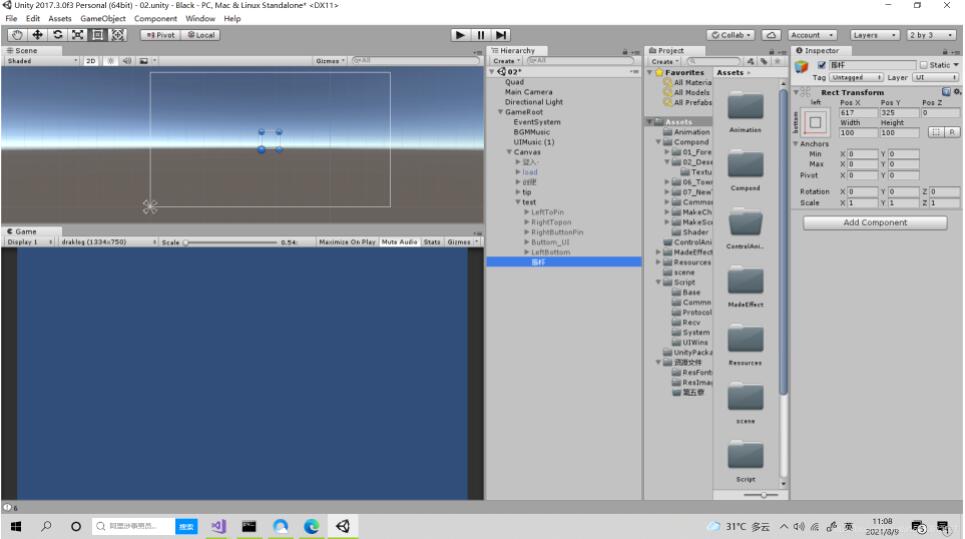Open Rect Transform help icon
This screenshot has height=539, width=965.
(947, 92)
